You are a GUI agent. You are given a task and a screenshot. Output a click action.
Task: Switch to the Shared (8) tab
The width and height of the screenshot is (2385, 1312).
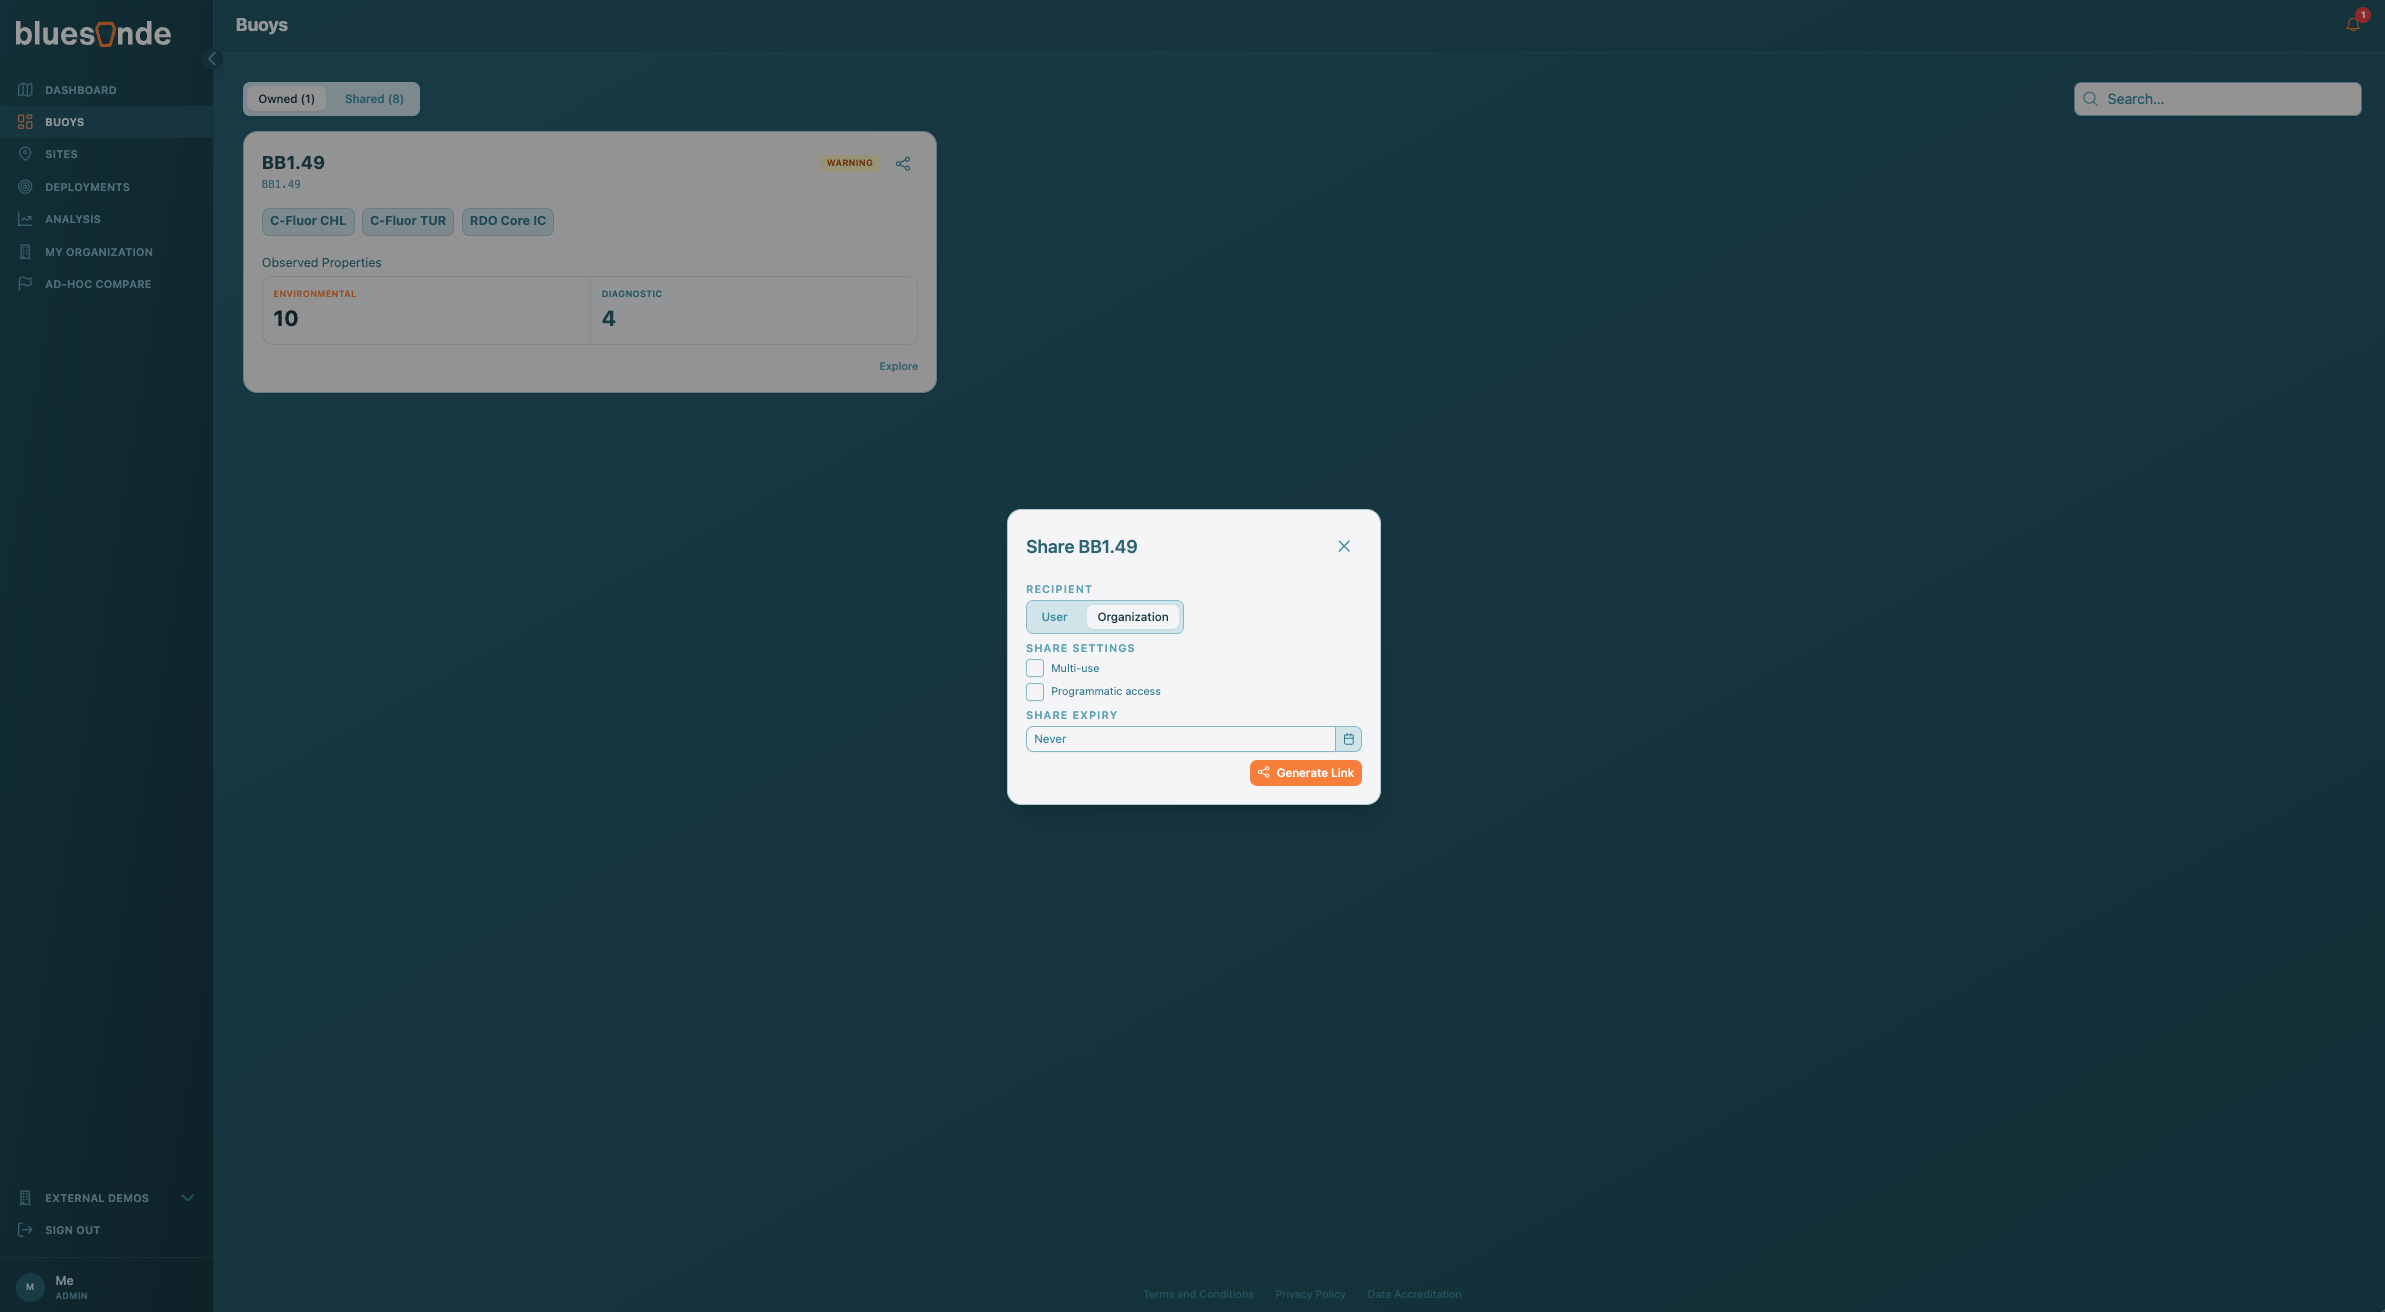click(374, 99)
